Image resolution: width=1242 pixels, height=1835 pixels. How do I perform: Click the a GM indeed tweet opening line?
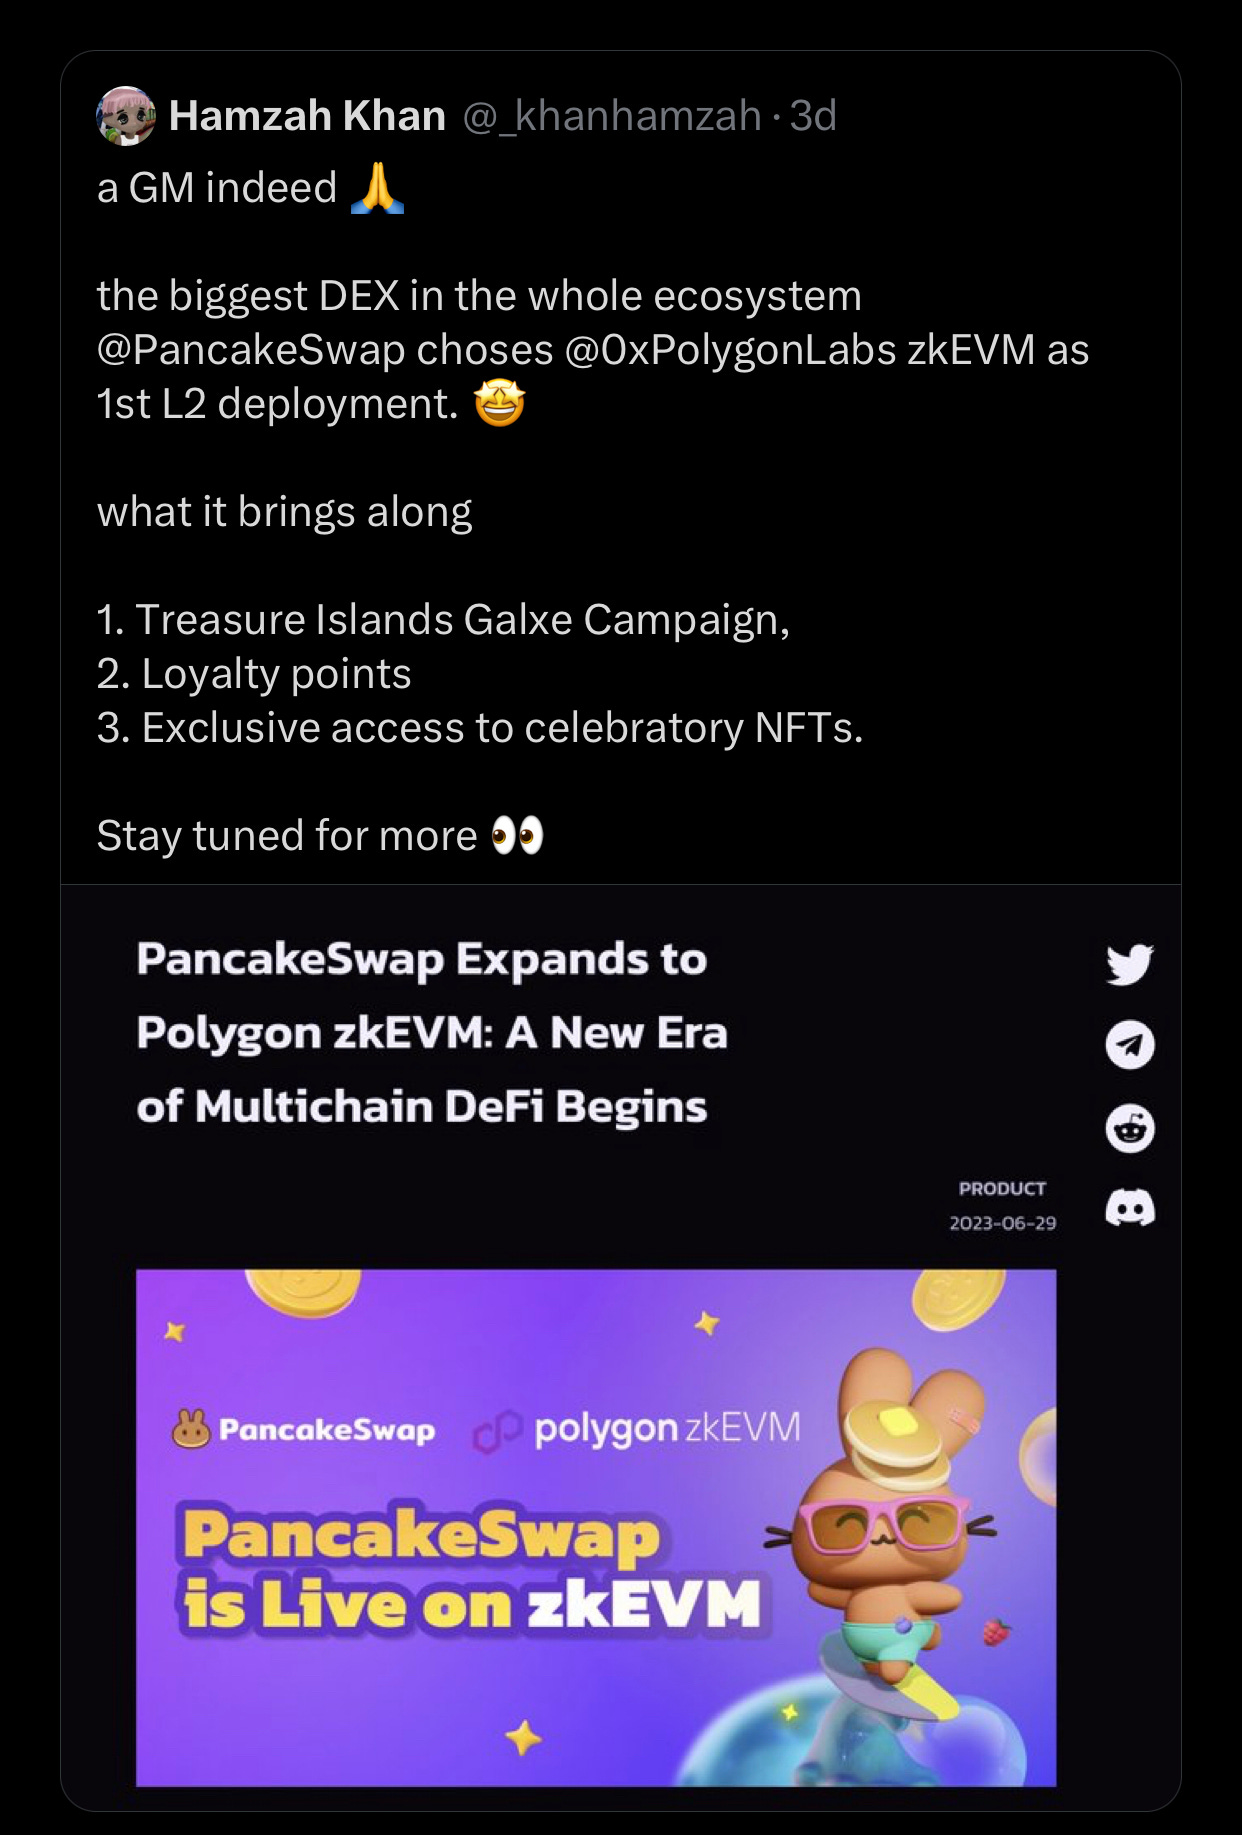(x=217, y=188)
